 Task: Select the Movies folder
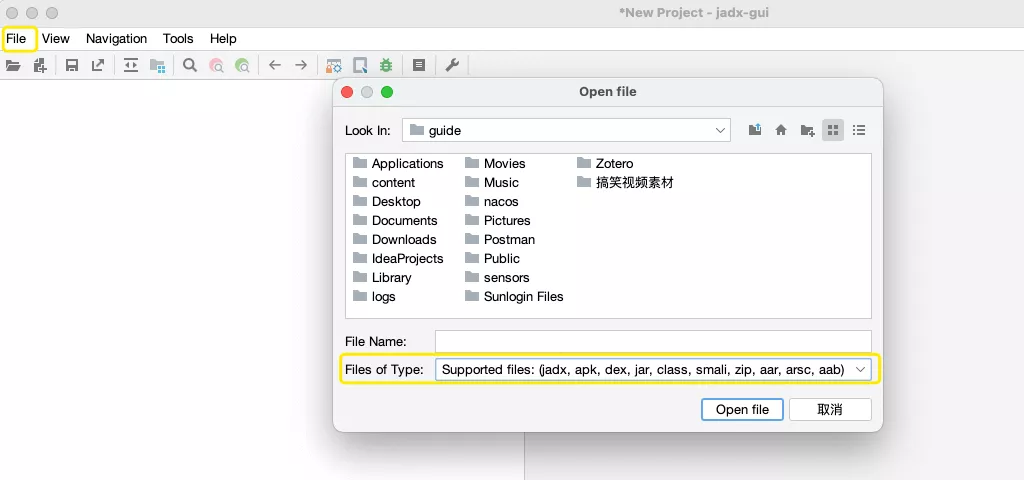pyautogui.click(x=495, y=163)
